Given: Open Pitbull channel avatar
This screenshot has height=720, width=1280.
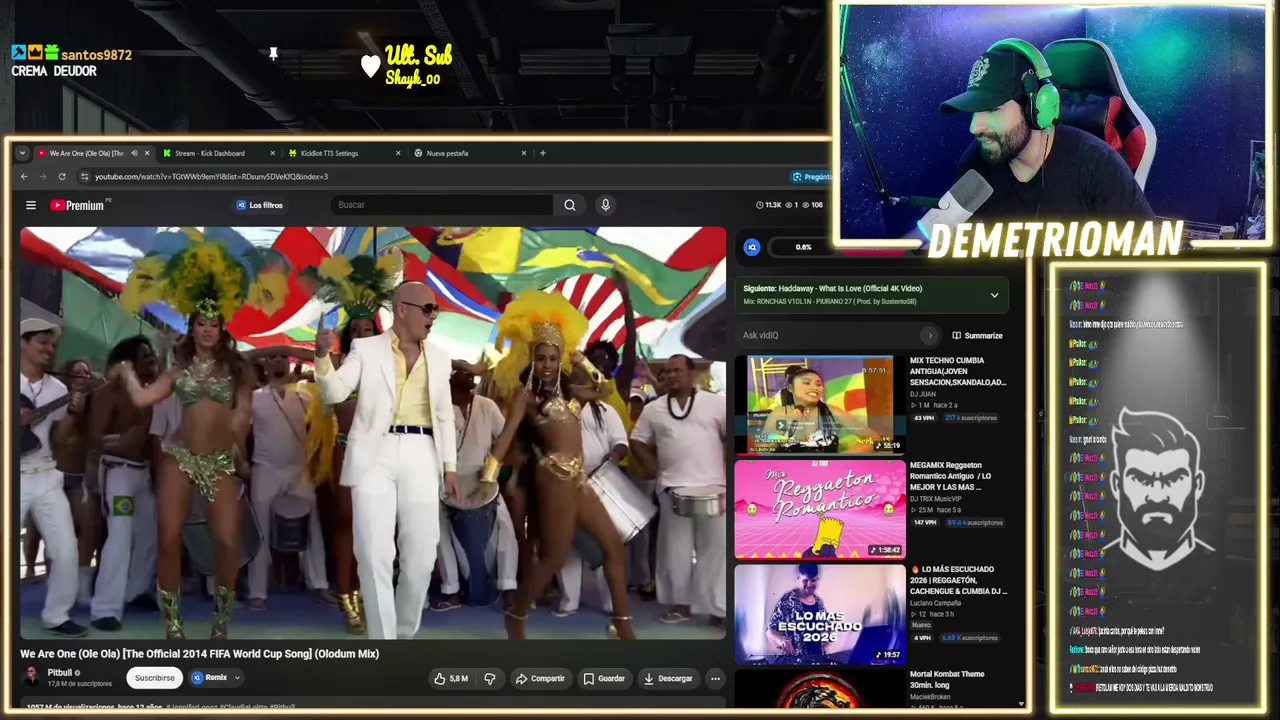Looking at the screenshot, I should click(x=31, y=678).
